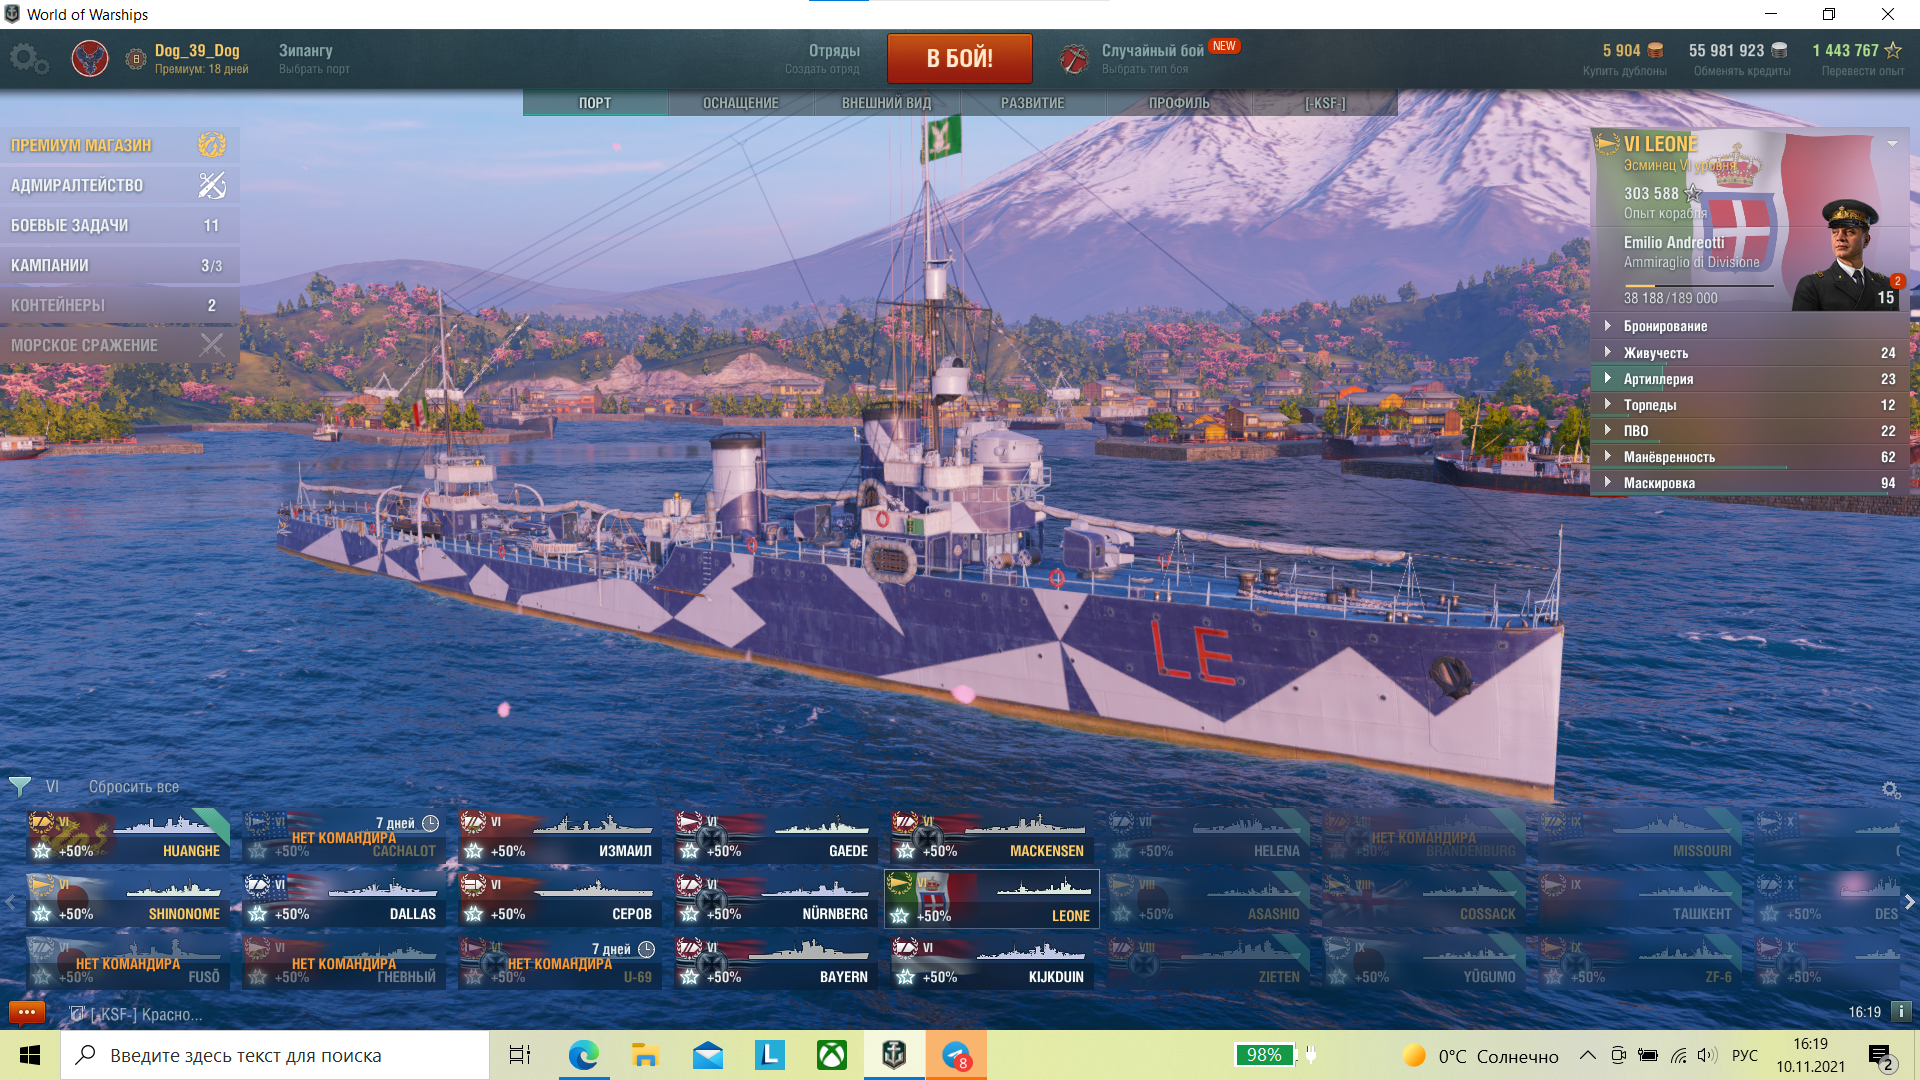Viewport: 1920px width, 1080px height.
Task: Click the Naval Battle crossed icon
Action: click(211, 345)
